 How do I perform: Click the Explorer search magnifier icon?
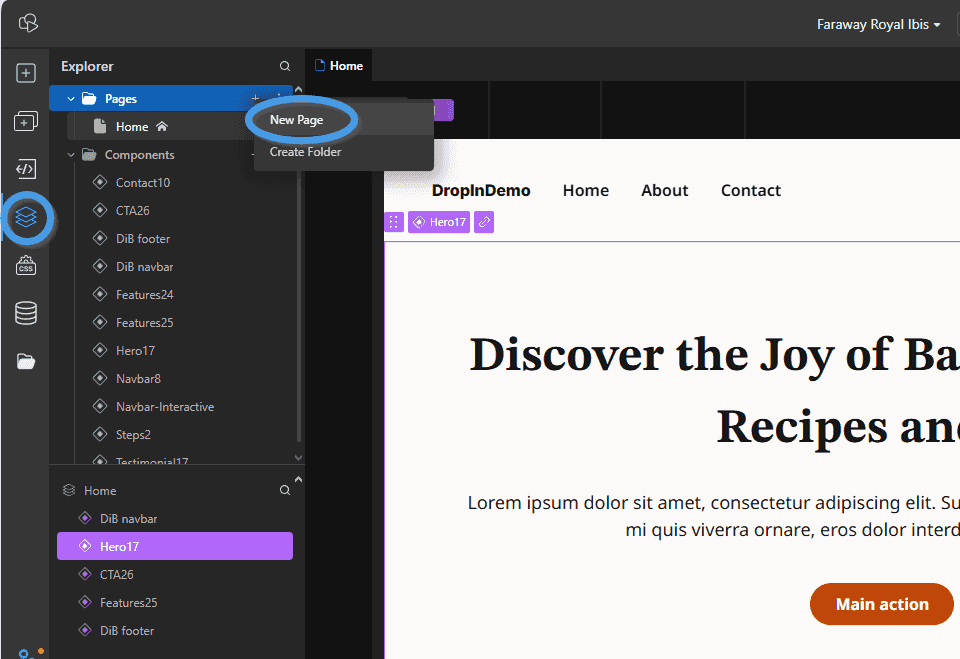(285, 66)
